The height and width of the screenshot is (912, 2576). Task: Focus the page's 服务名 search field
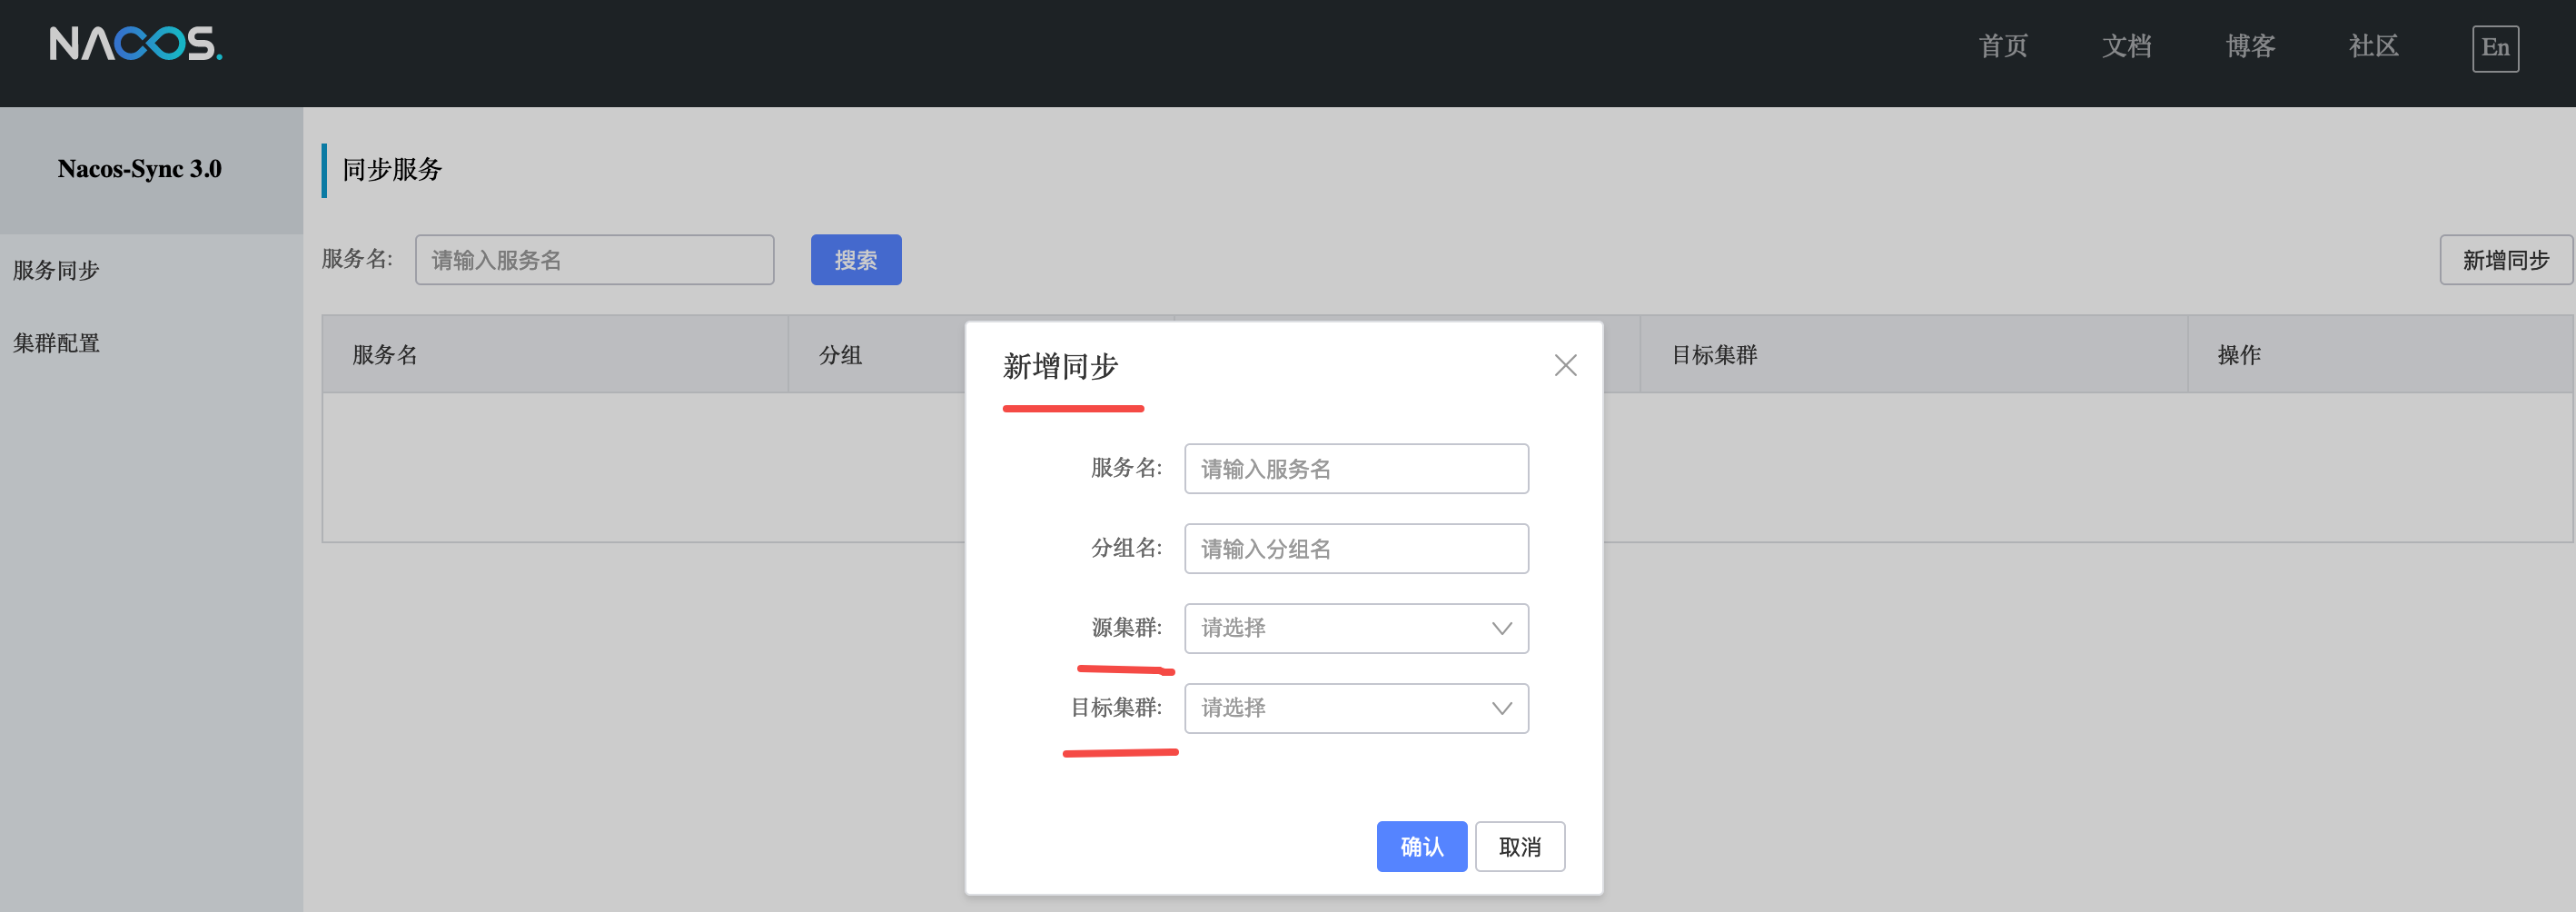pos(594,260)
